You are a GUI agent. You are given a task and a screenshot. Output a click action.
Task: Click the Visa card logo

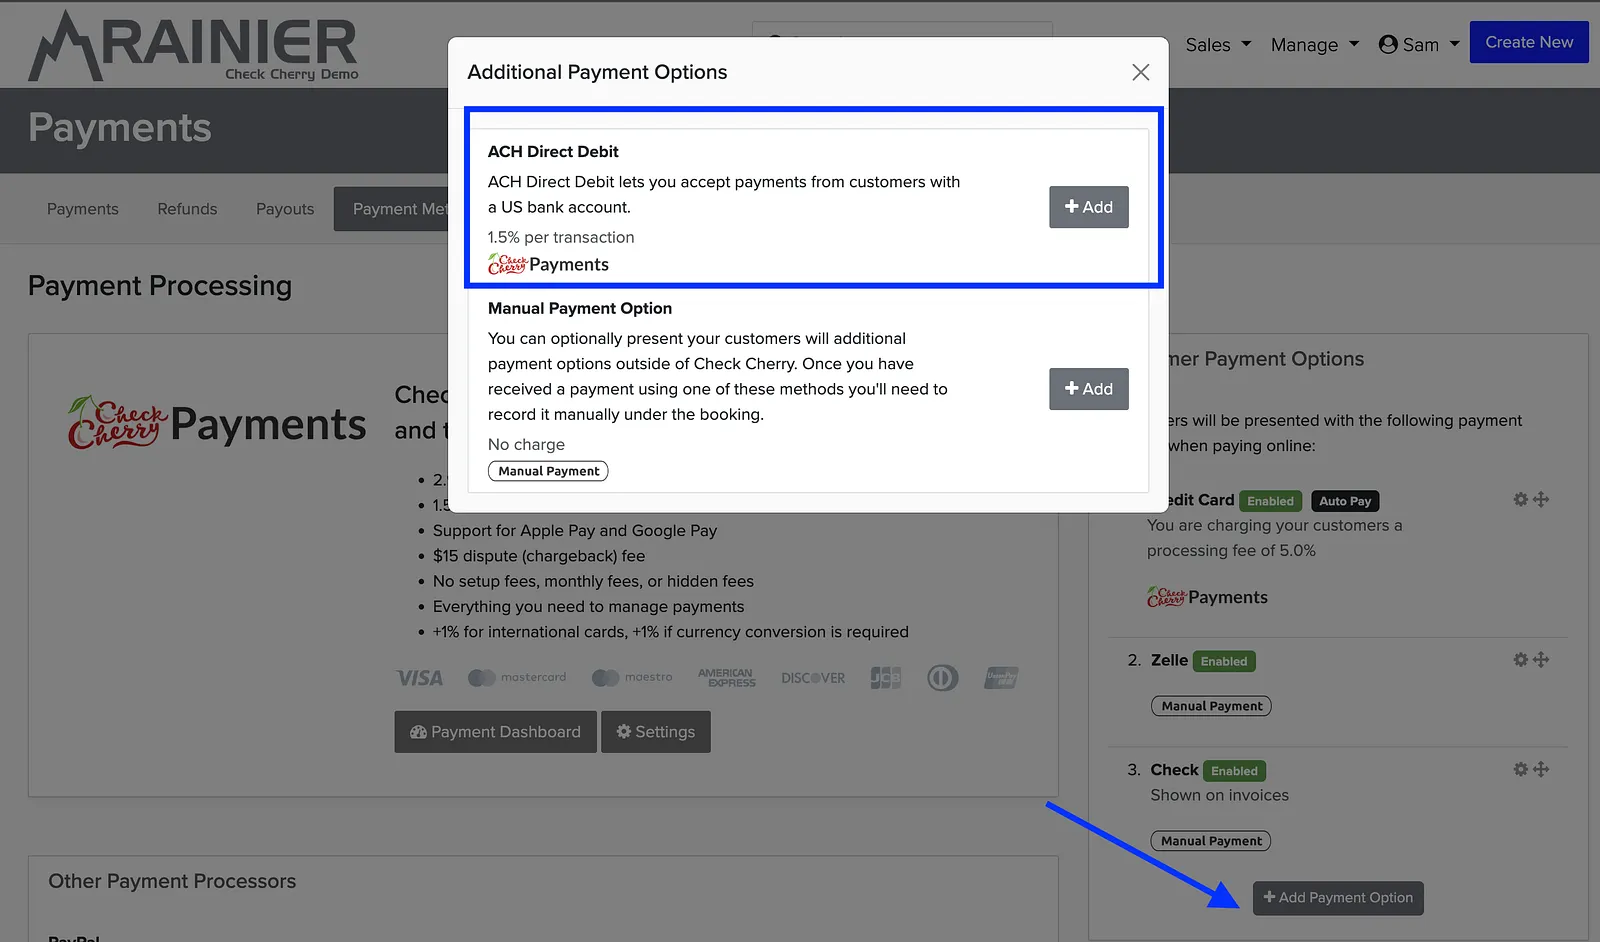coord(419,678)
